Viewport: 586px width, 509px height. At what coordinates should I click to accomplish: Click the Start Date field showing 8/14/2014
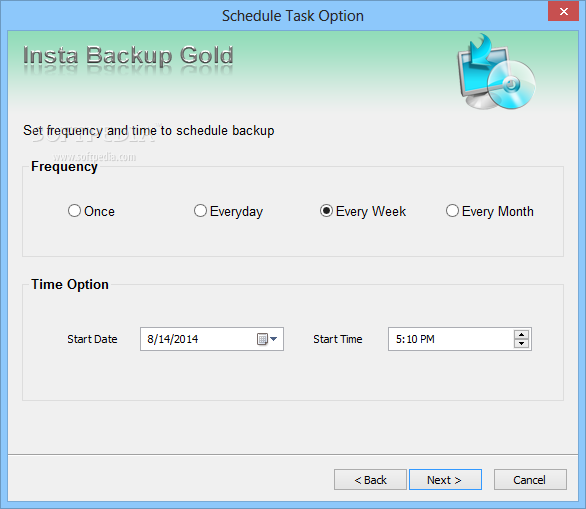point(212,339)
